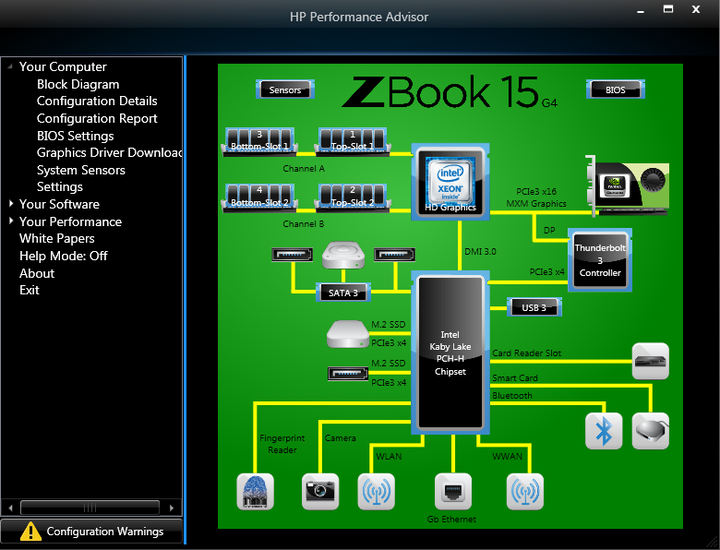The image size is (720, 550).
Task: Expand the Your Performance tree node
Action: click(11, 221)
